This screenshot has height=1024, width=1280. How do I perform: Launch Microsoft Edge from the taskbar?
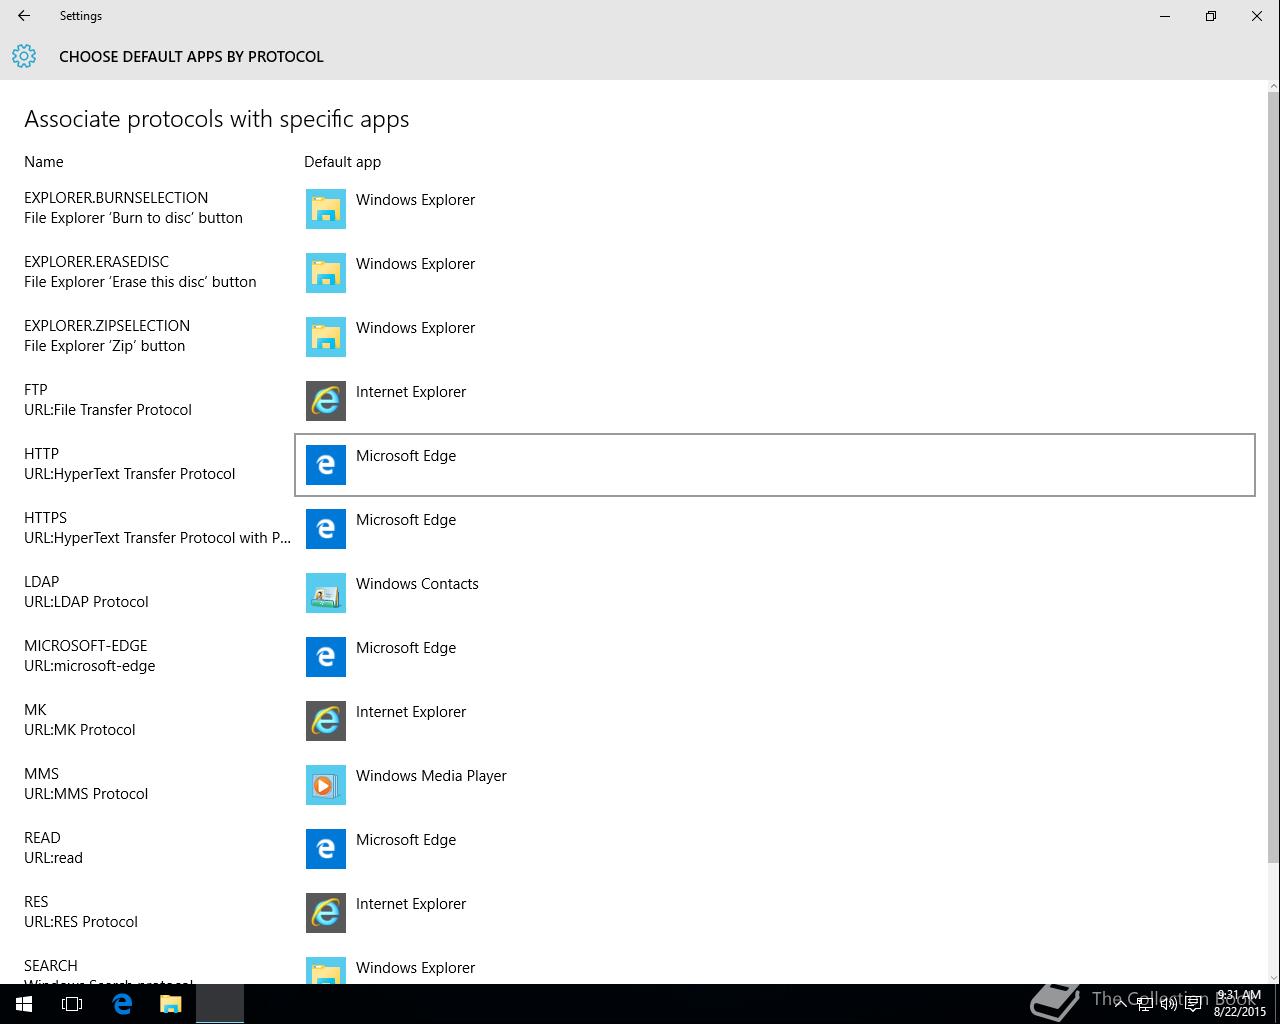pyautogui.click(x=122, y=1004)
